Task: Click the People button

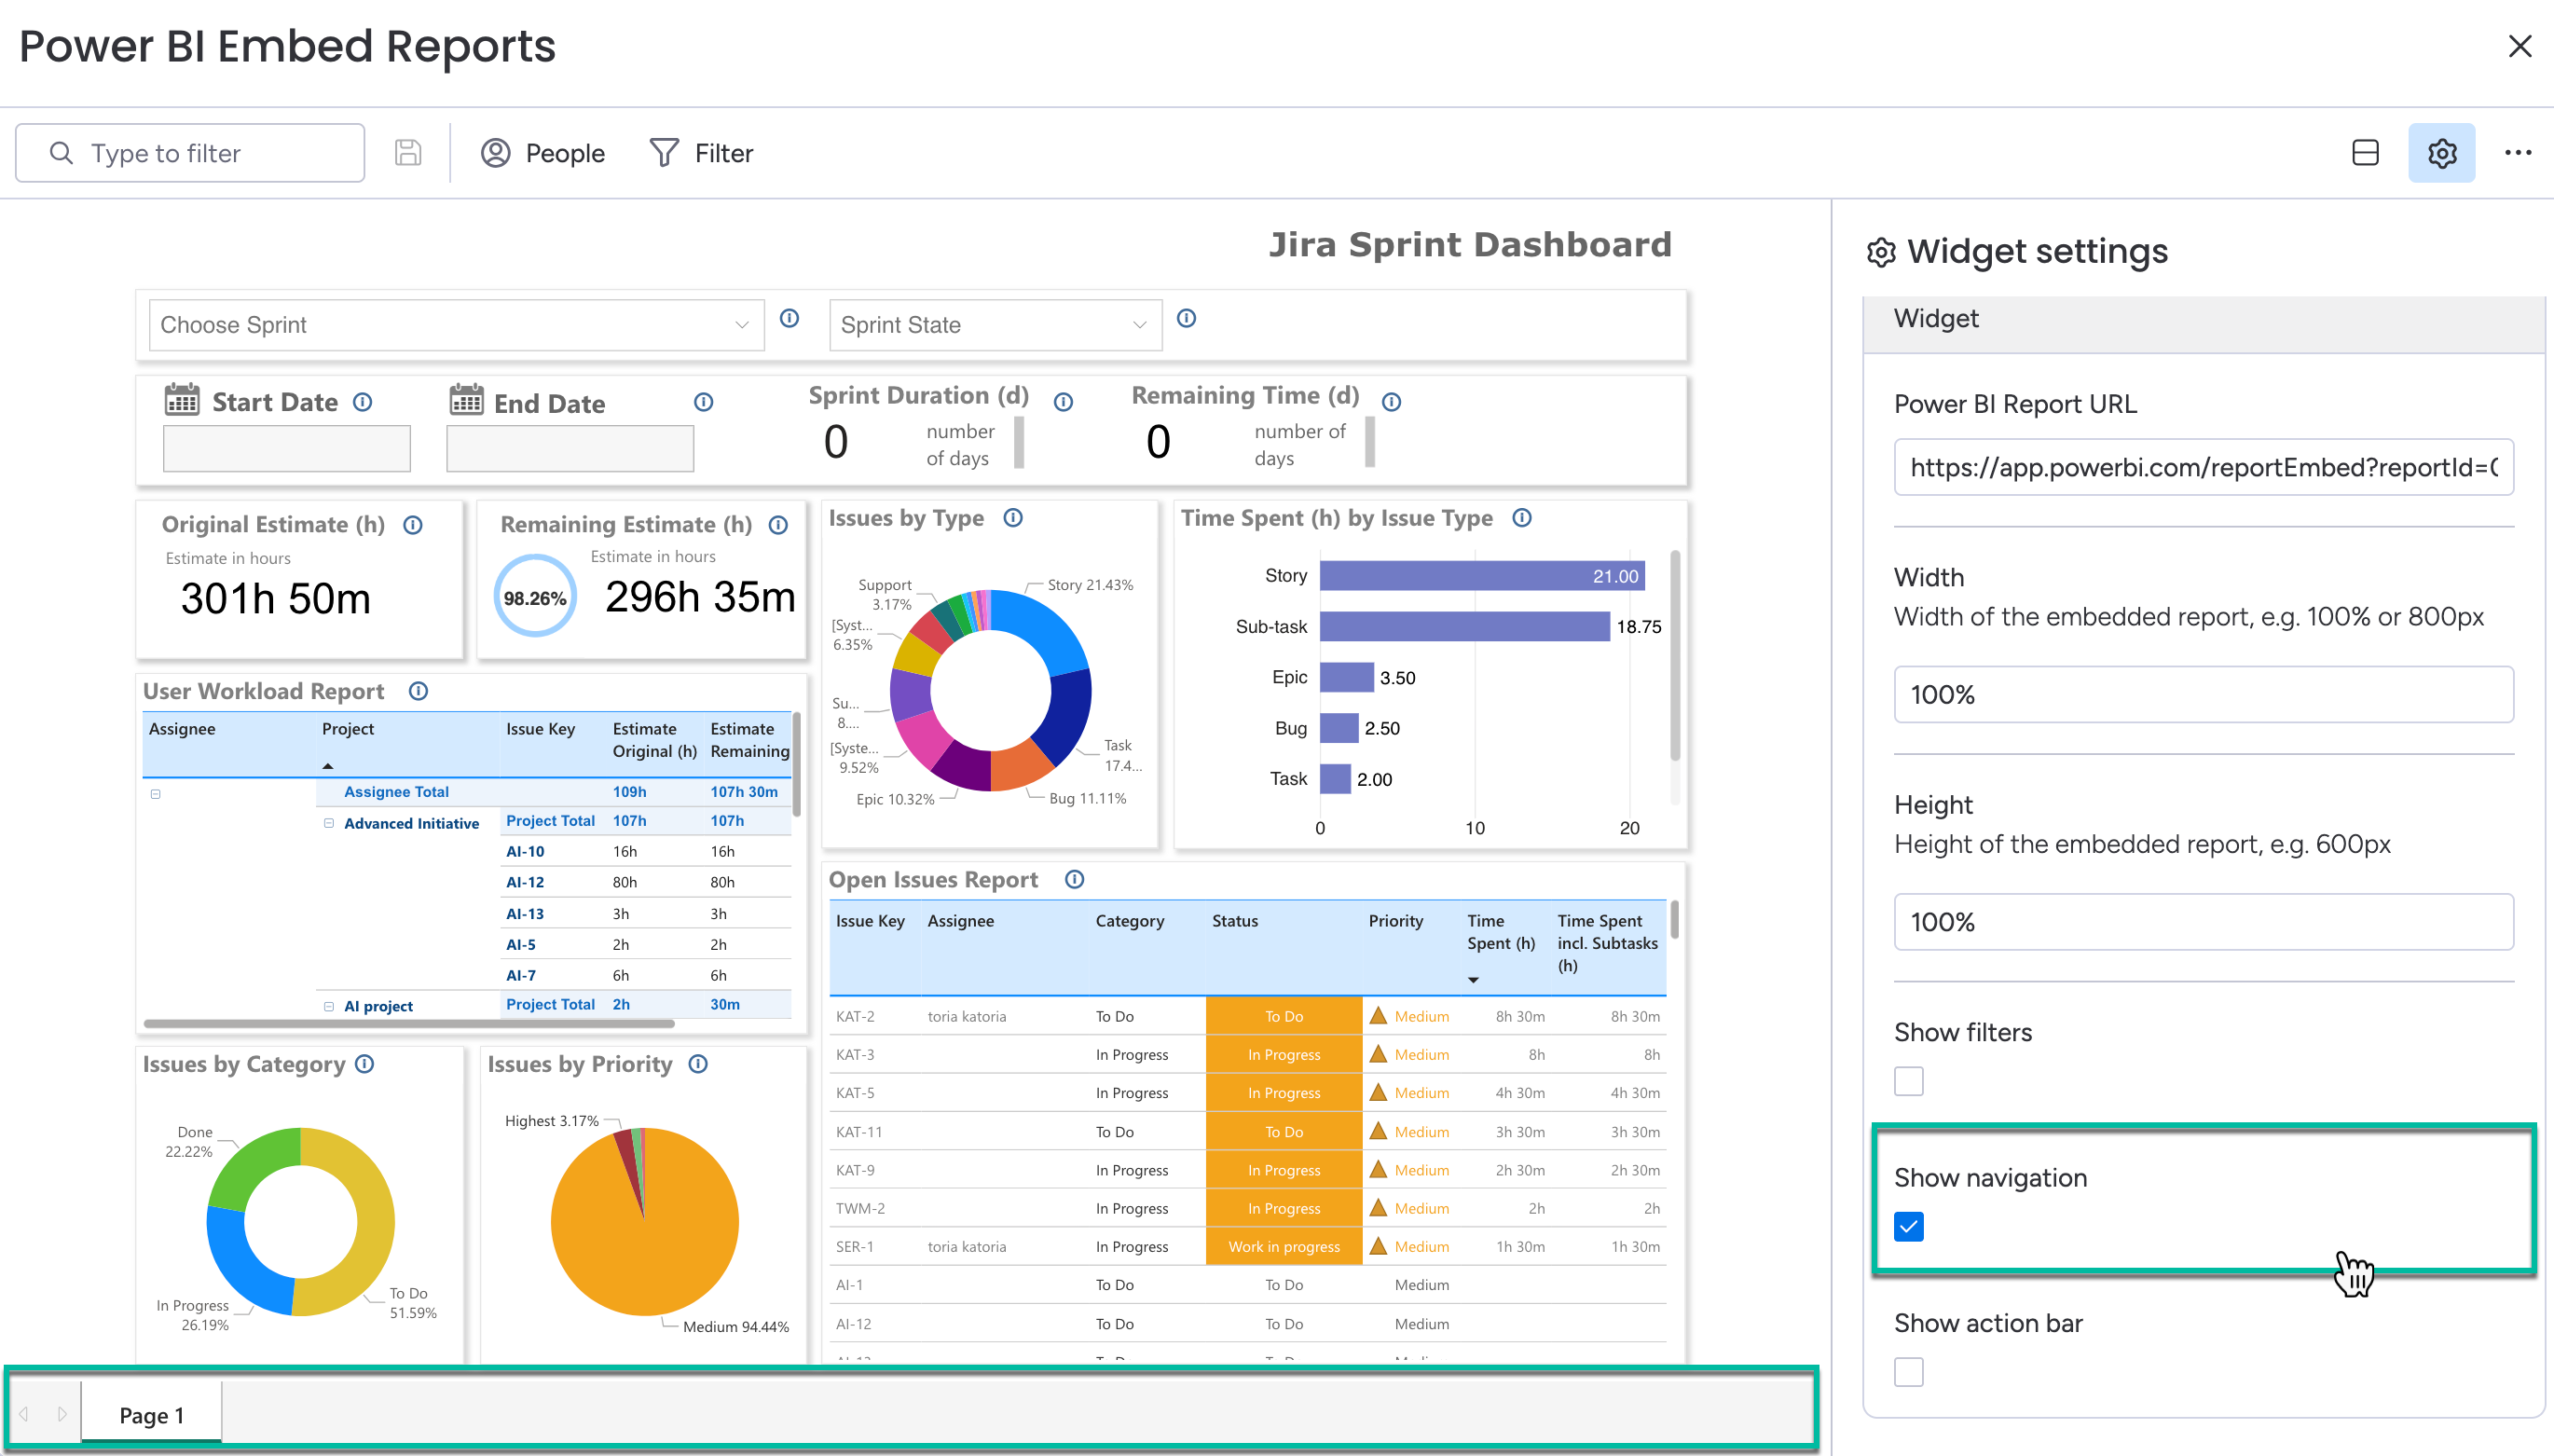Action: pos(543,153)
